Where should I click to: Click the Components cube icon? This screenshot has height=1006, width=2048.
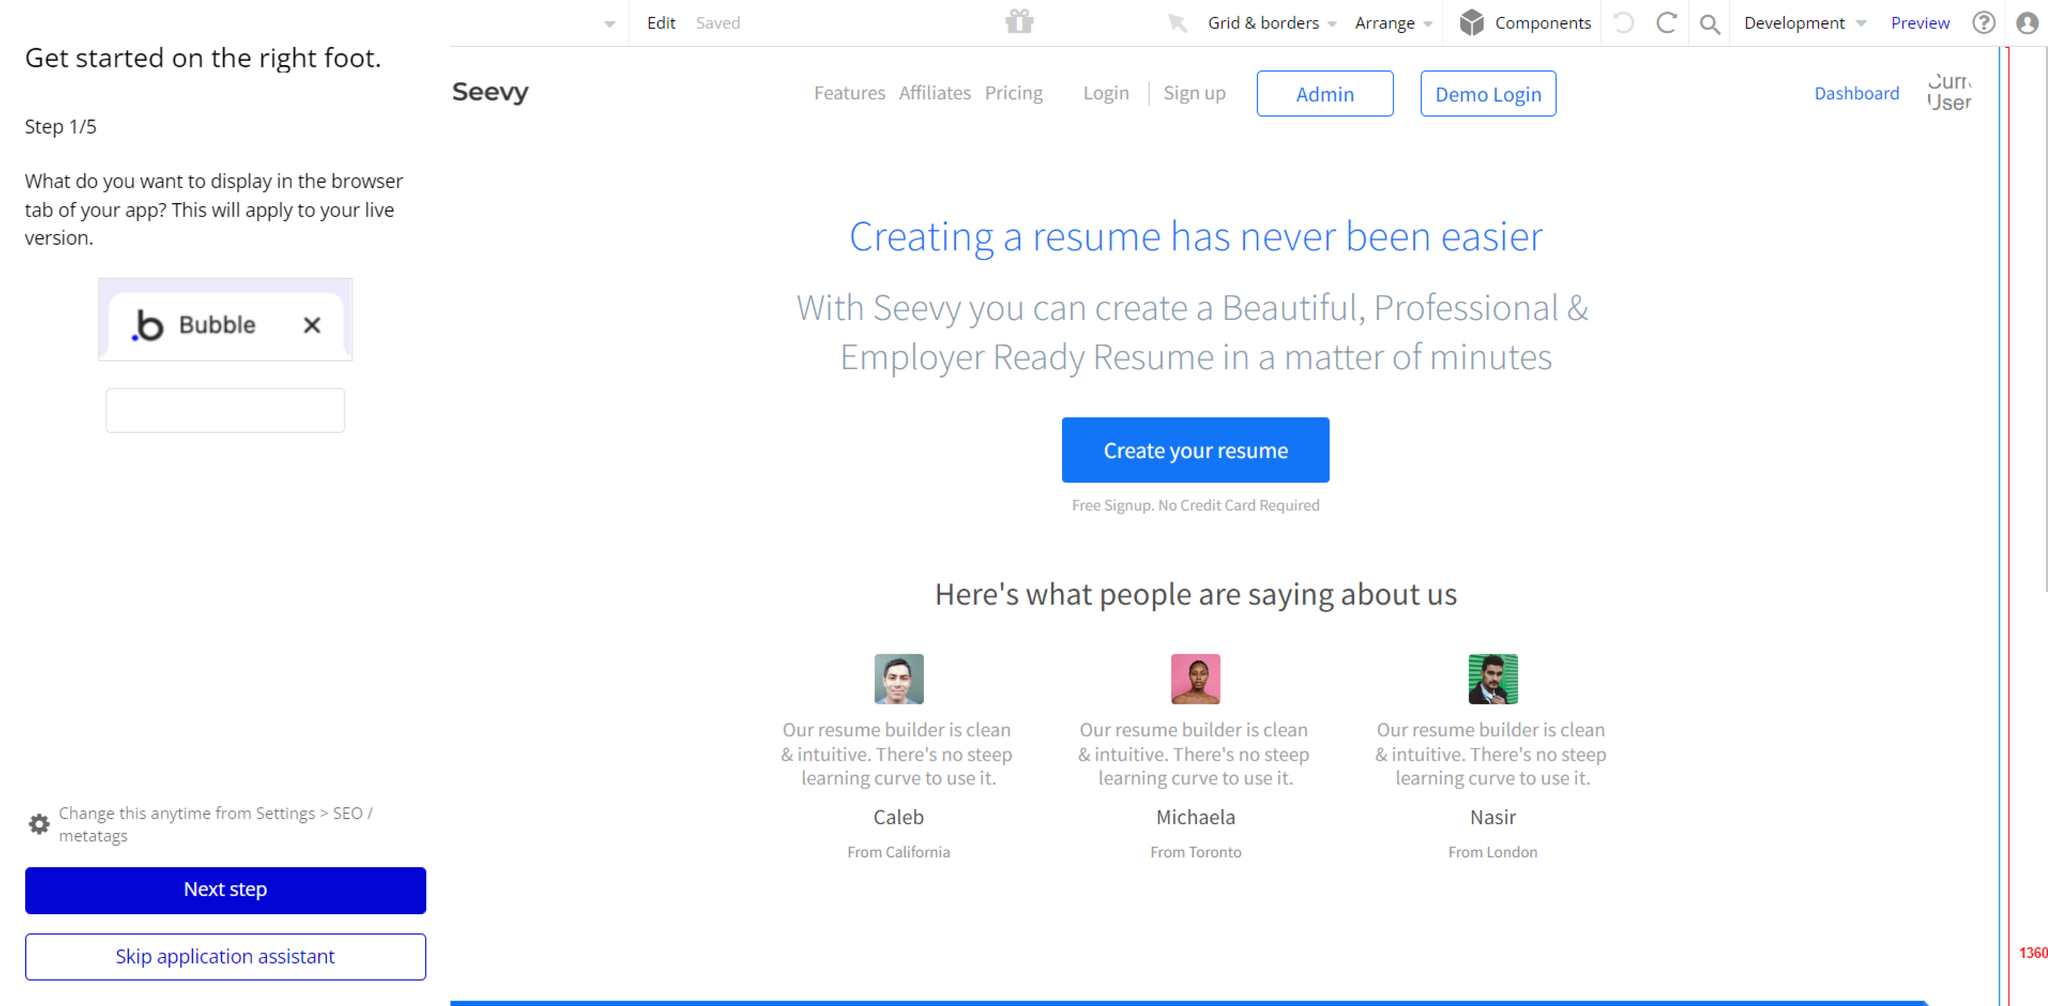pyautogui.click(x=1471, y=23)
